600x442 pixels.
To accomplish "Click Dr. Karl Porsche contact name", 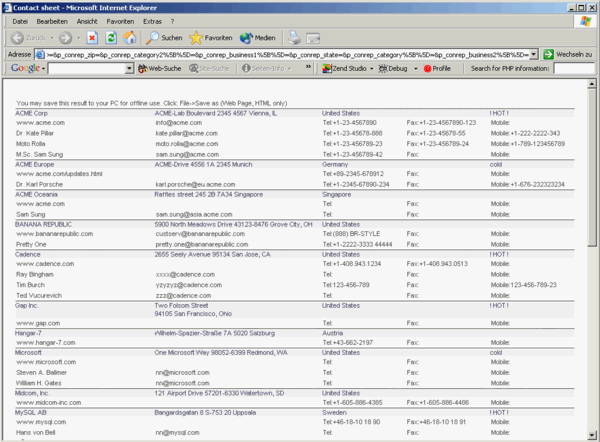I will point(39,184).
